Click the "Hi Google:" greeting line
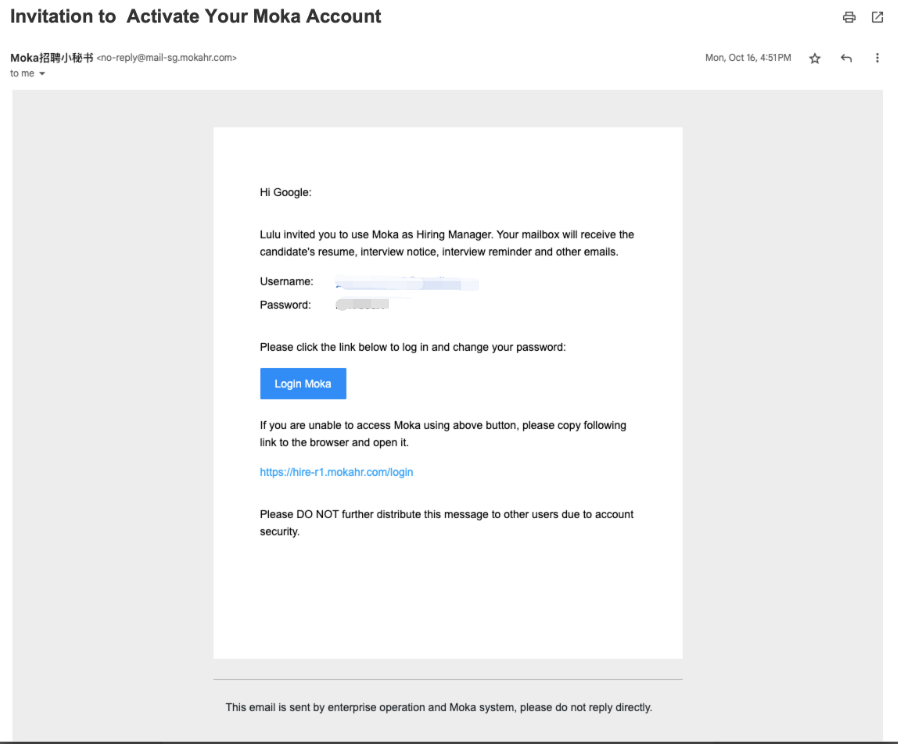 [x=286, y=192]
